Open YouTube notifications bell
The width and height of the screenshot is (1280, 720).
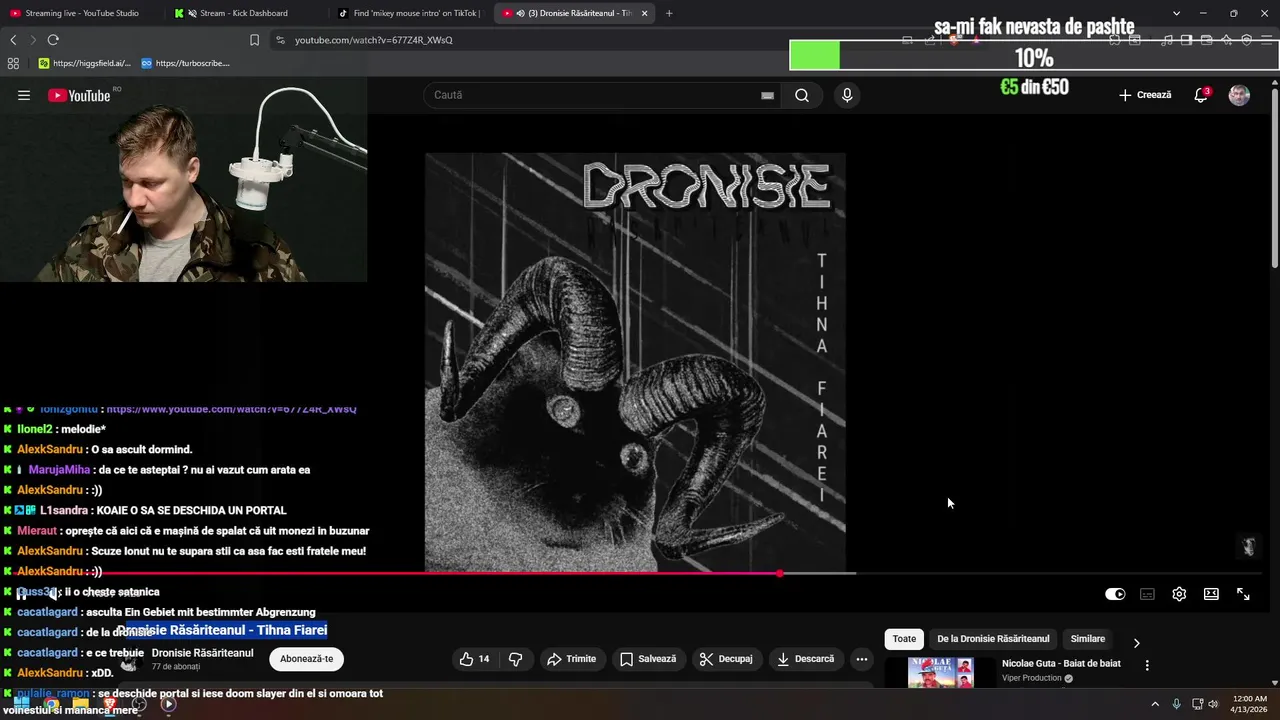pyautogui.click(x=1201, y=95)
